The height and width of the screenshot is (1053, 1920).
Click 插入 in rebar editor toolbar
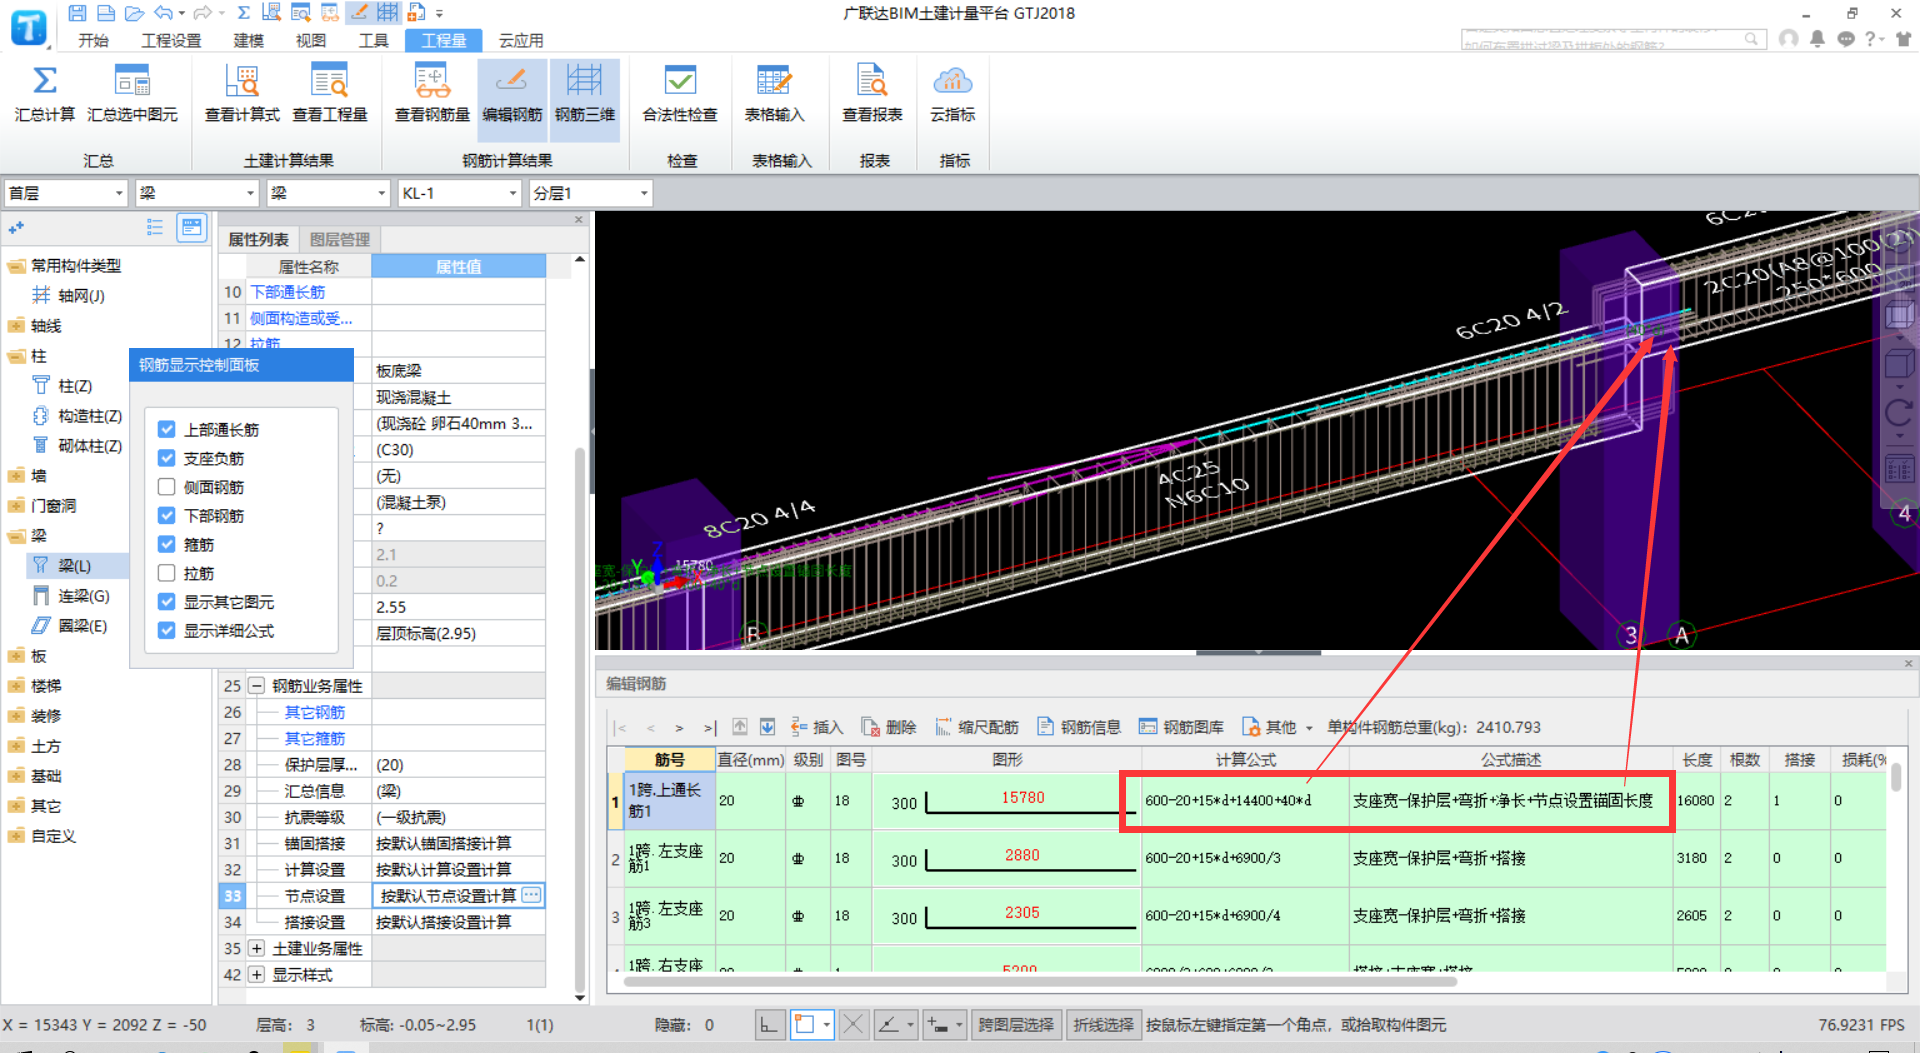pos(817,727)
